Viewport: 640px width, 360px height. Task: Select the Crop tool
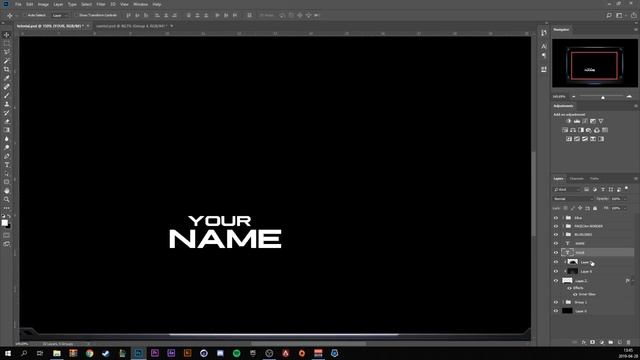[7, 69]
